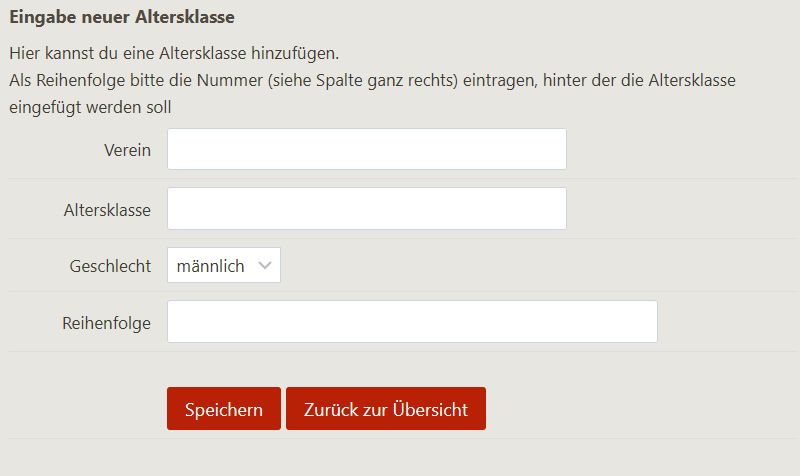800x476 pixels.
Task: Click Zurück zur Übersicht
Action: coord(385,409)
